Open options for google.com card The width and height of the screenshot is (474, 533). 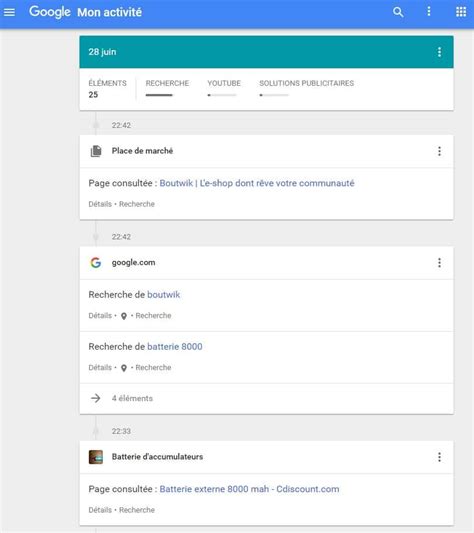[439, 262]
